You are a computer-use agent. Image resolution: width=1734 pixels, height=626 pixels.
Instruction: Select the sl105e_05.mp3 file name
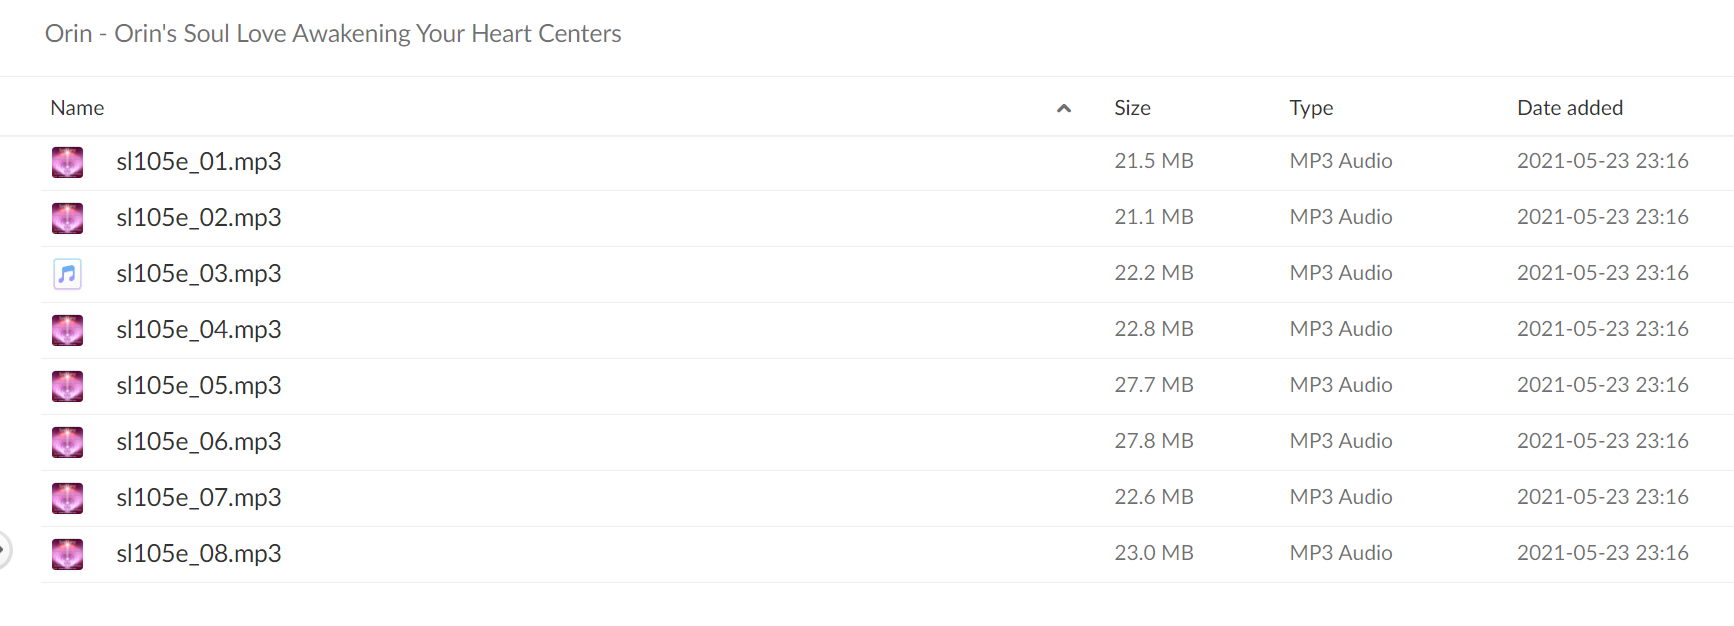click(198, 386)
